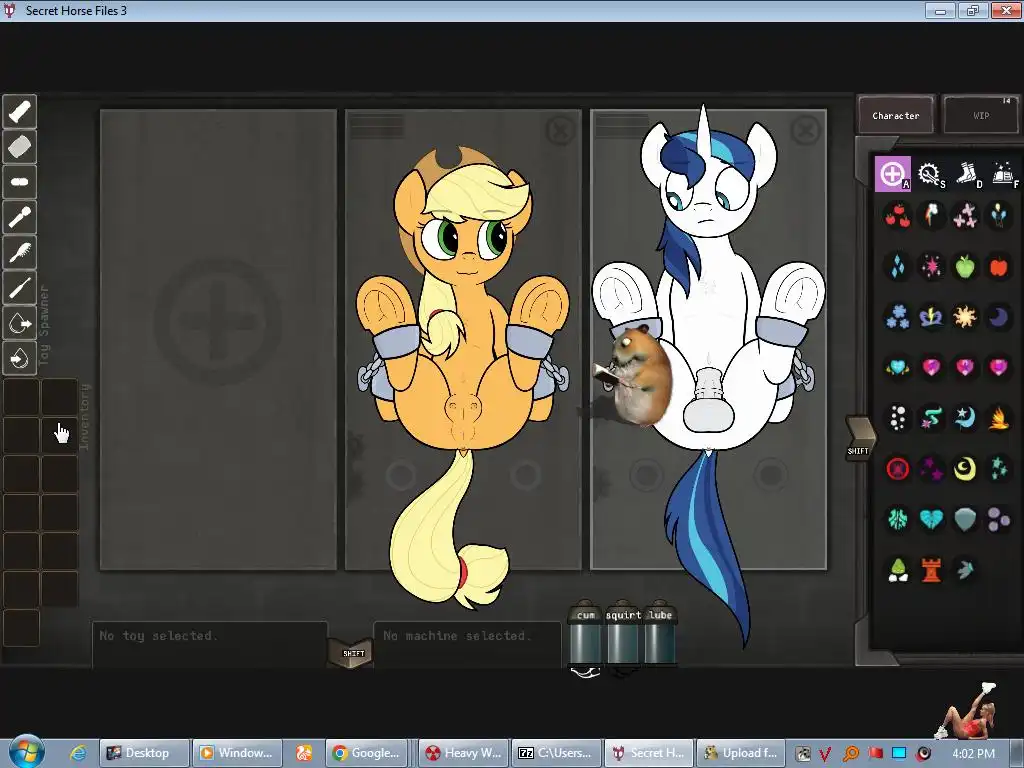This screenshot has width=1024, height=768.
Task: Choose the single red apple cutie mark
Action: [999, 266]
